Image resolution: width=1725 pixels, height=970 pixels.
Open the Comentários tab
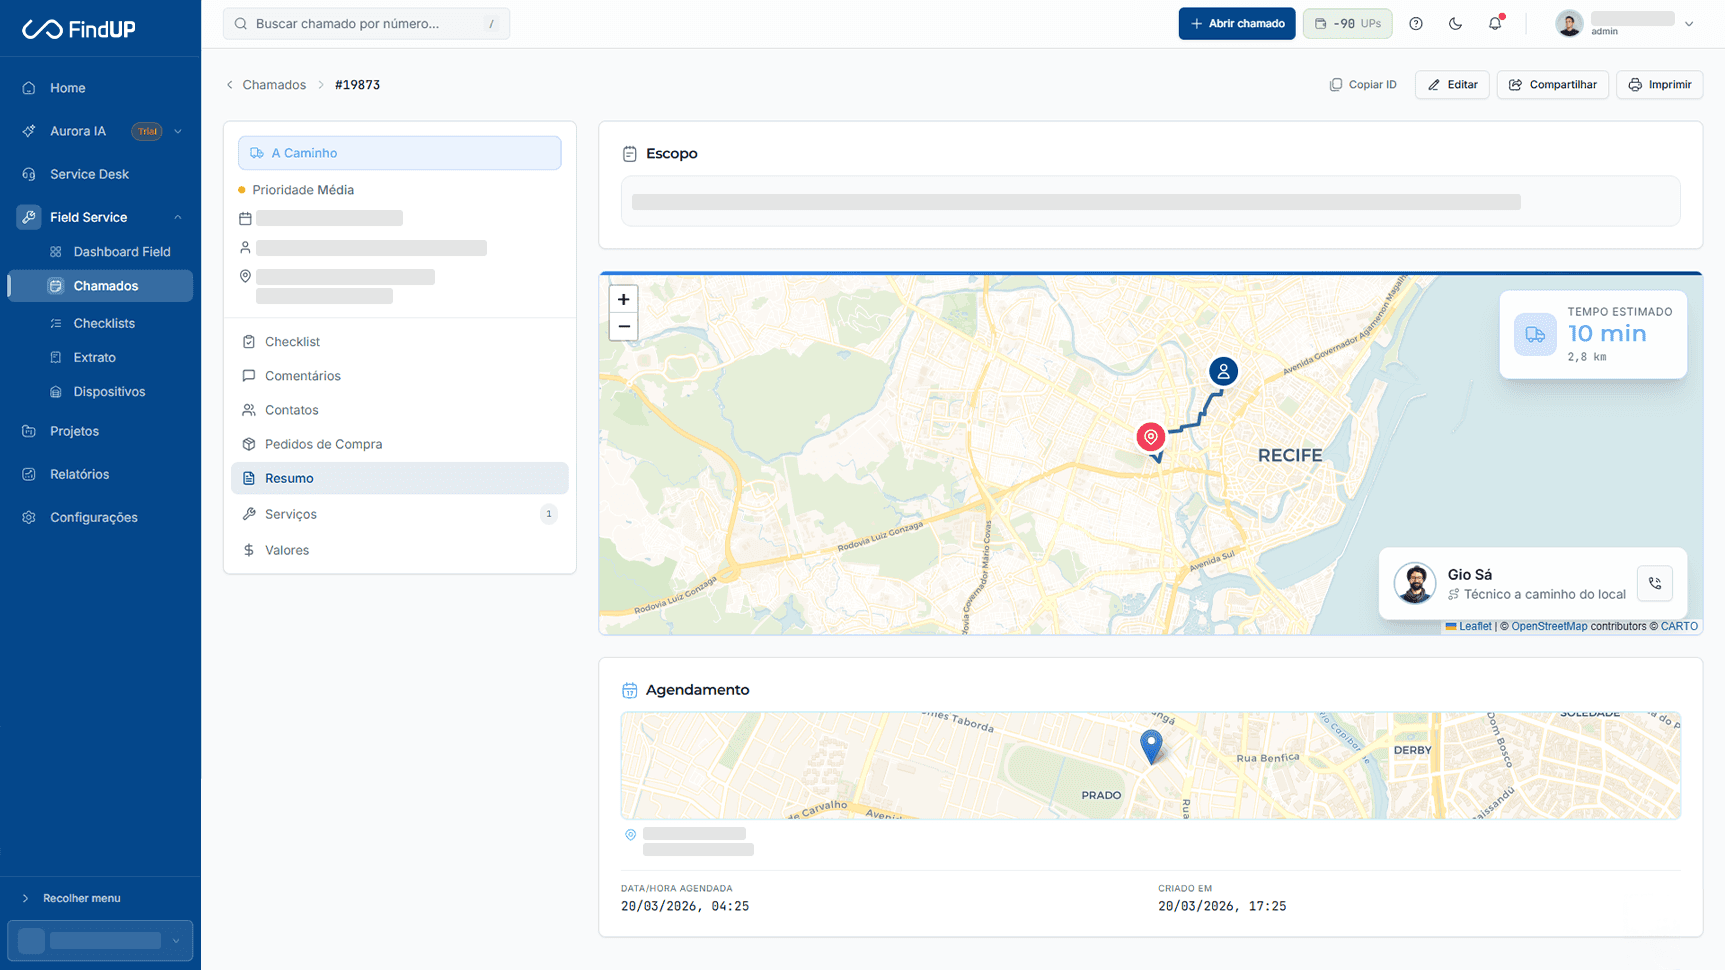pos(399,376)
